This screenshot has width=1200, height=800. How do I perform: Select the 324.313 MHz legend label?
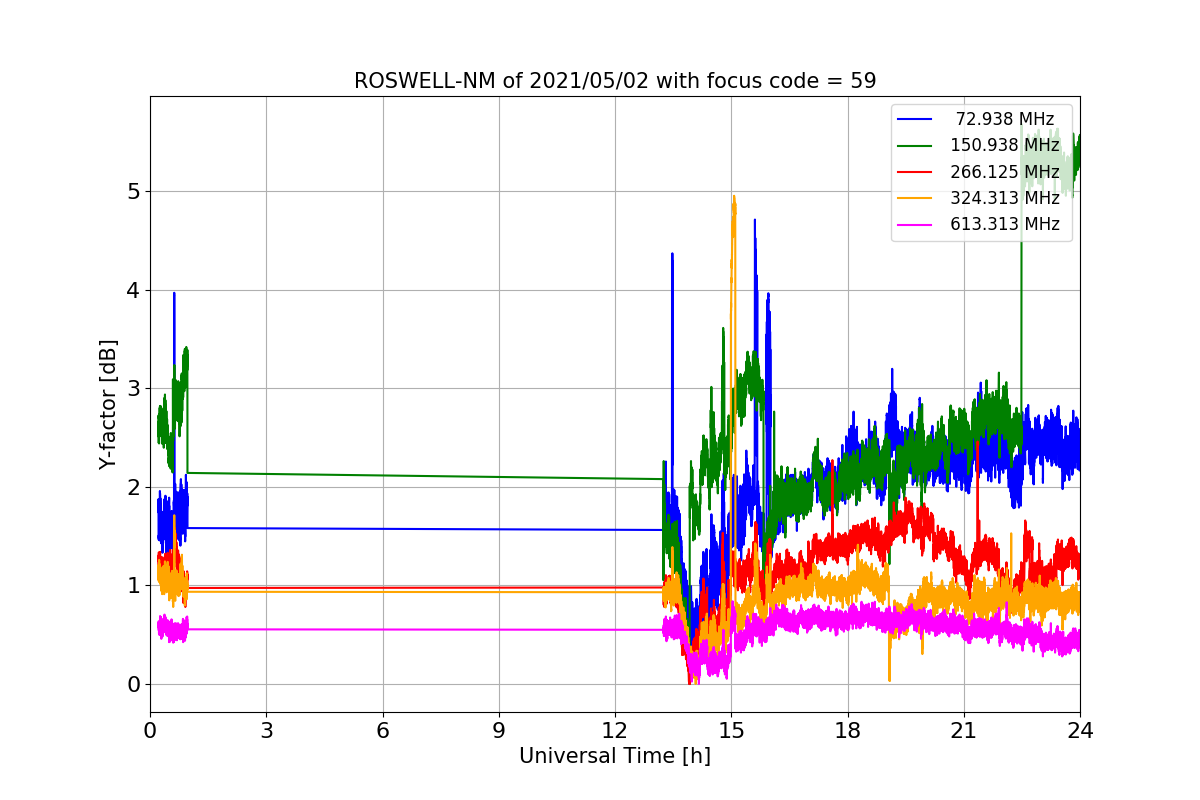click(x=1005, y=198)
